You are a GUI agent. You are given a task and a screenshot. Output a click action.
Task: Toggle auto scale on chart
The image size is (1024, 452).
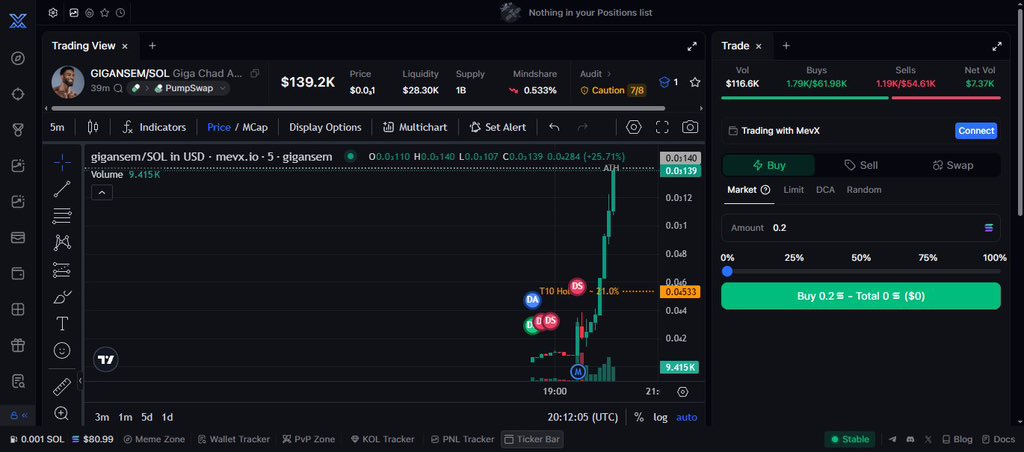pyautogui.click(x=686, y=417)
